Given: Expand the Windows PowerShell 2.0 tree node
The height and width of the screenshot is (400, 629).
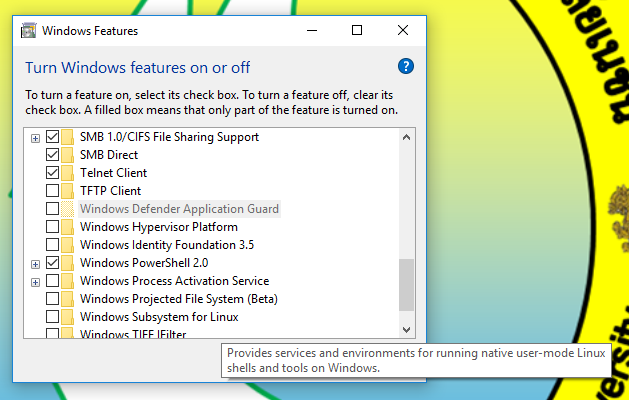Looking at the screenshot, I should point(36,263).
